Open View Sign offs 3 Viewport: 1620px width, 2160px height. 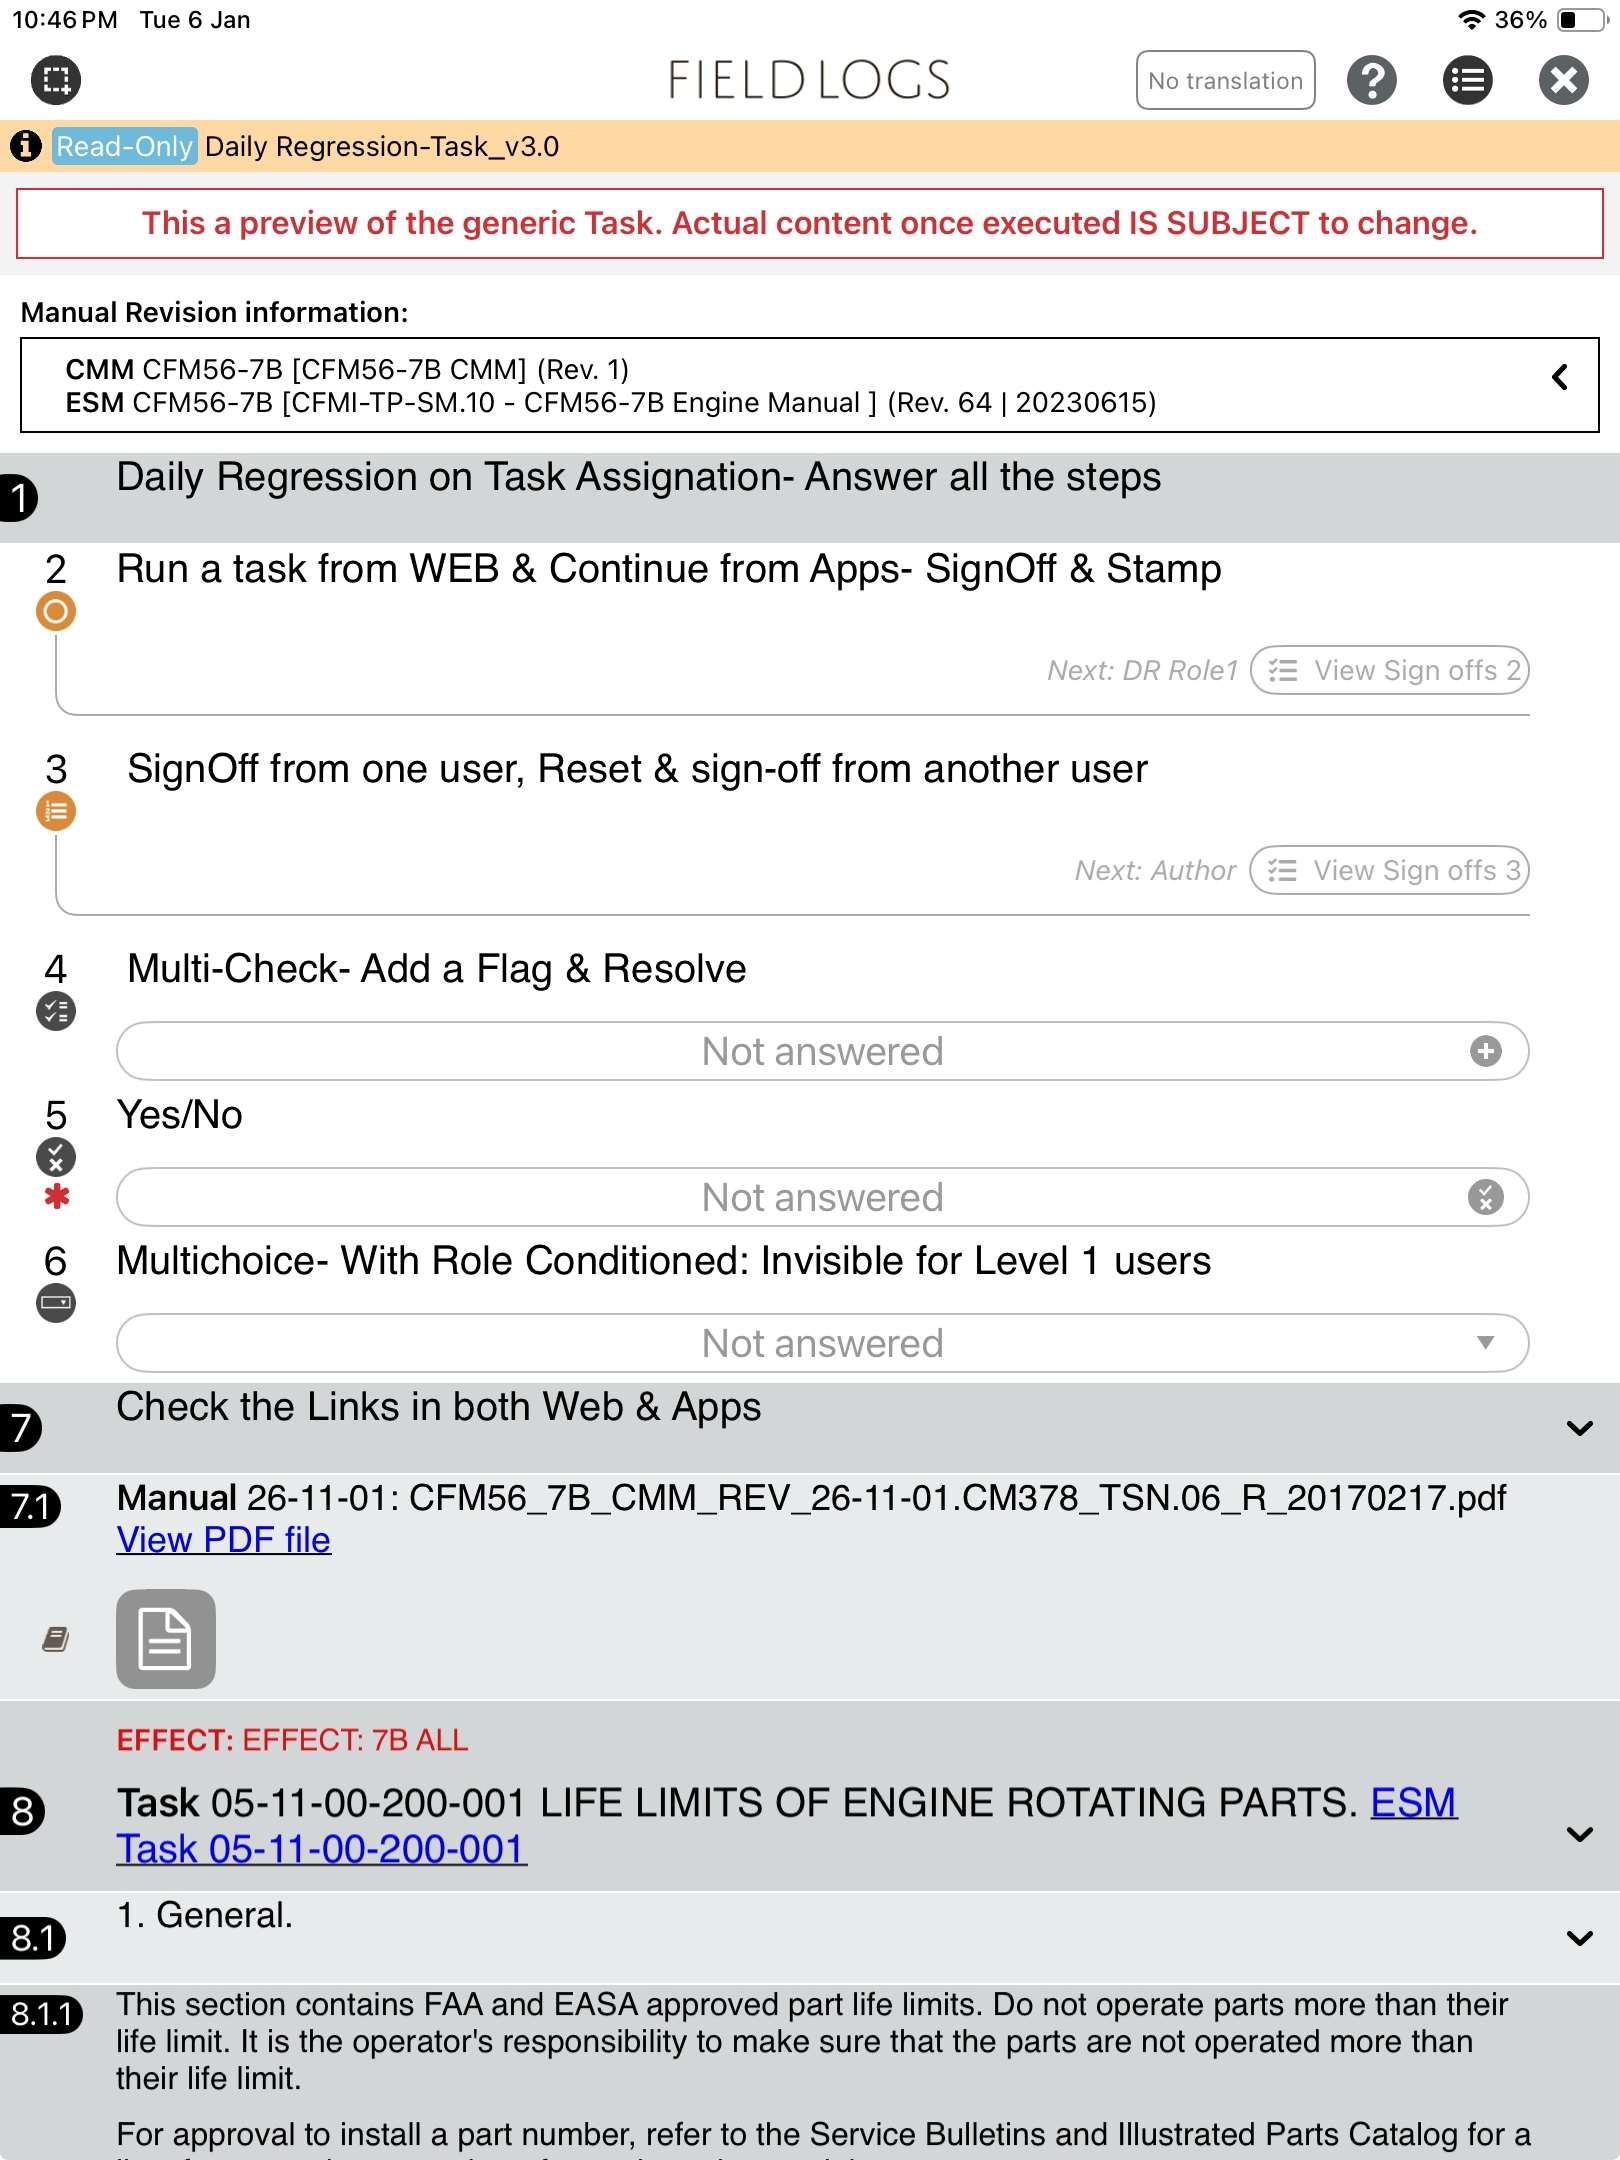1390,870
